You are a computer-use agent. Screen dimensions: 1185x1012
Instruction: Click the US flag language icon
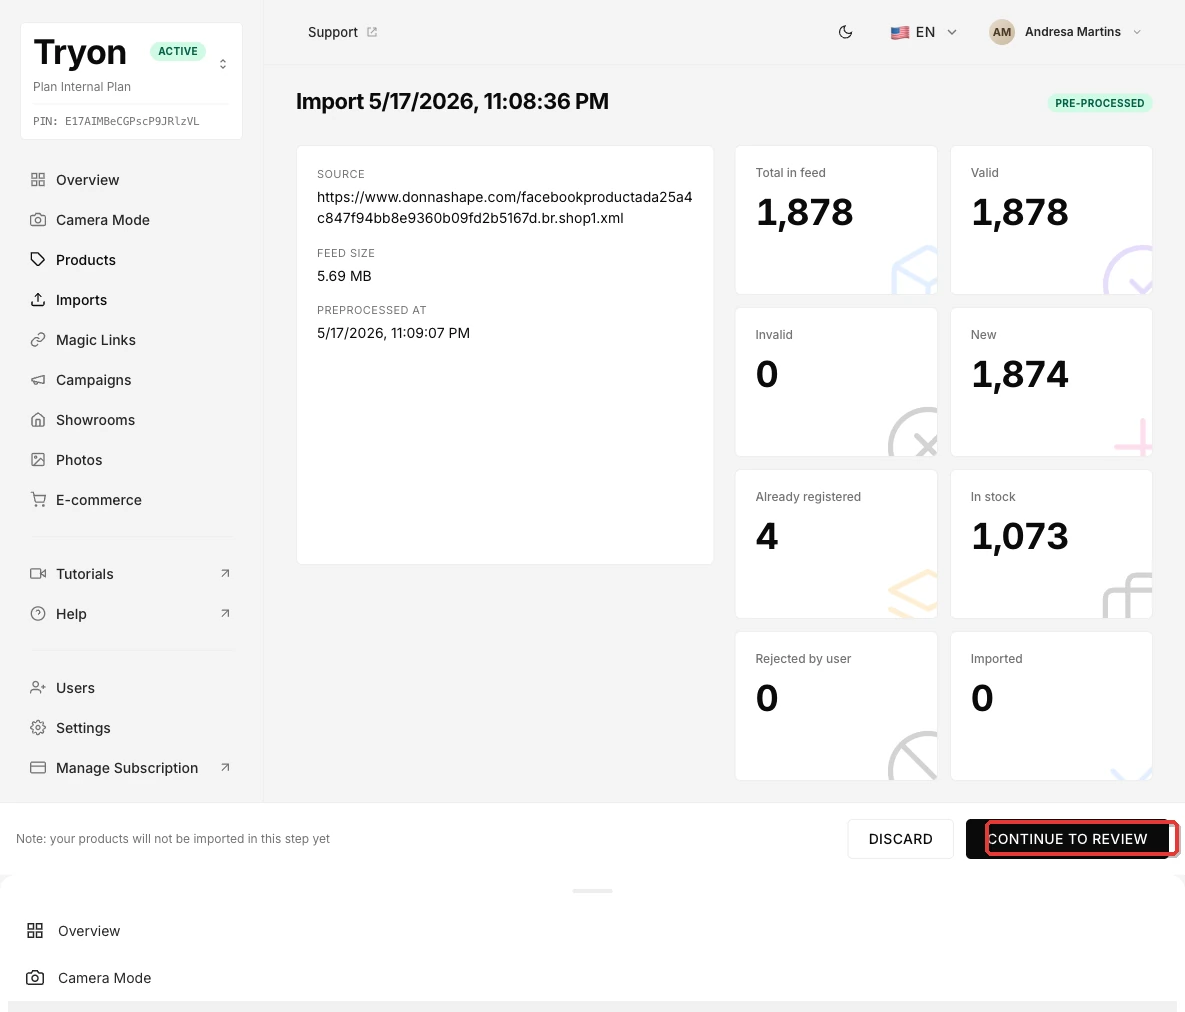(899, 32)
